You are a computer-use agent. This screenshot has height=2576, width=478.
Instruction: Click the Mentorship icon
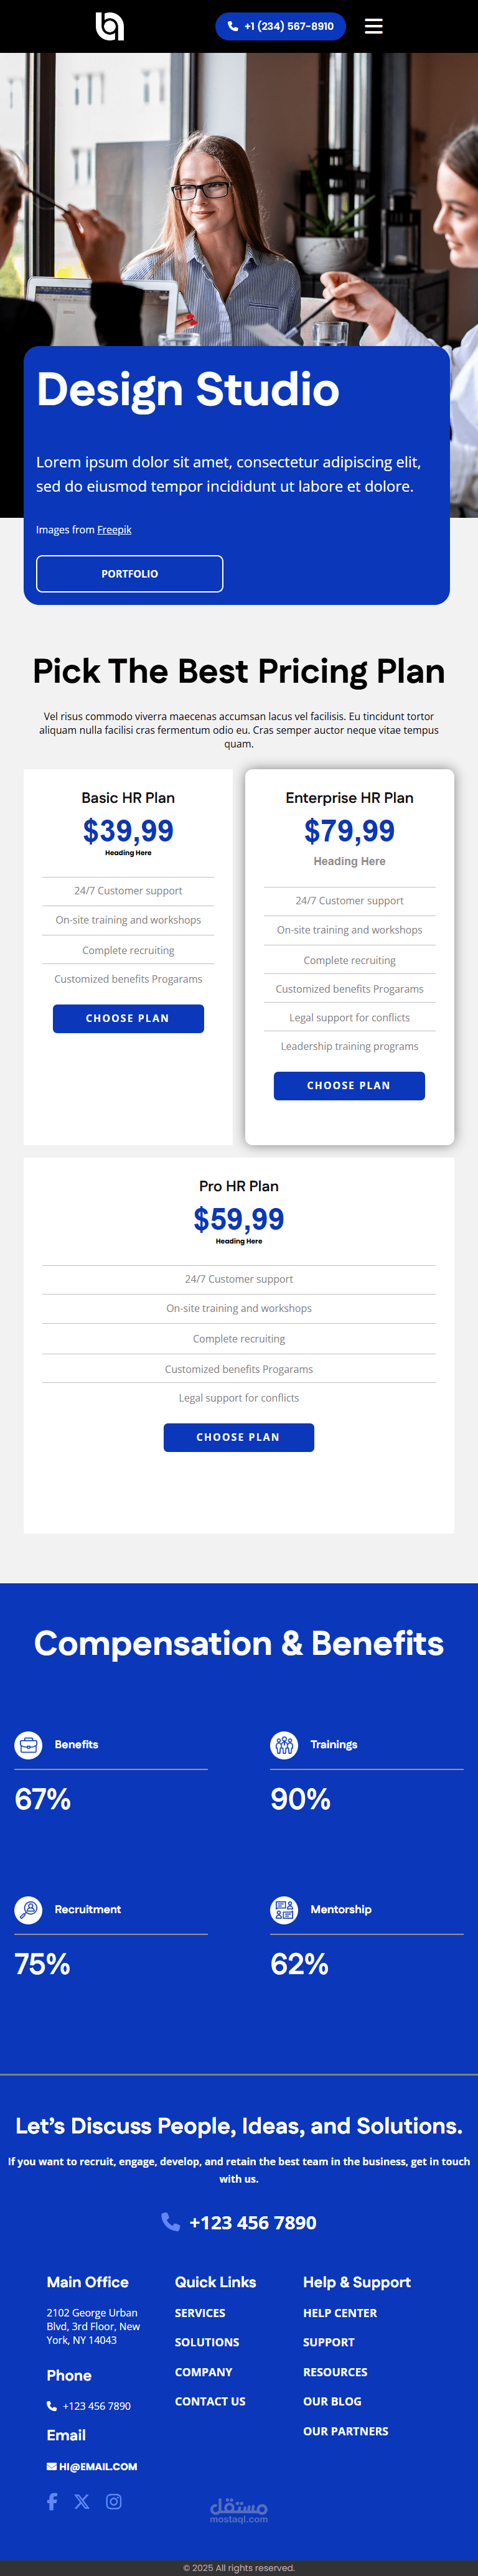[x=284, y=1909]
